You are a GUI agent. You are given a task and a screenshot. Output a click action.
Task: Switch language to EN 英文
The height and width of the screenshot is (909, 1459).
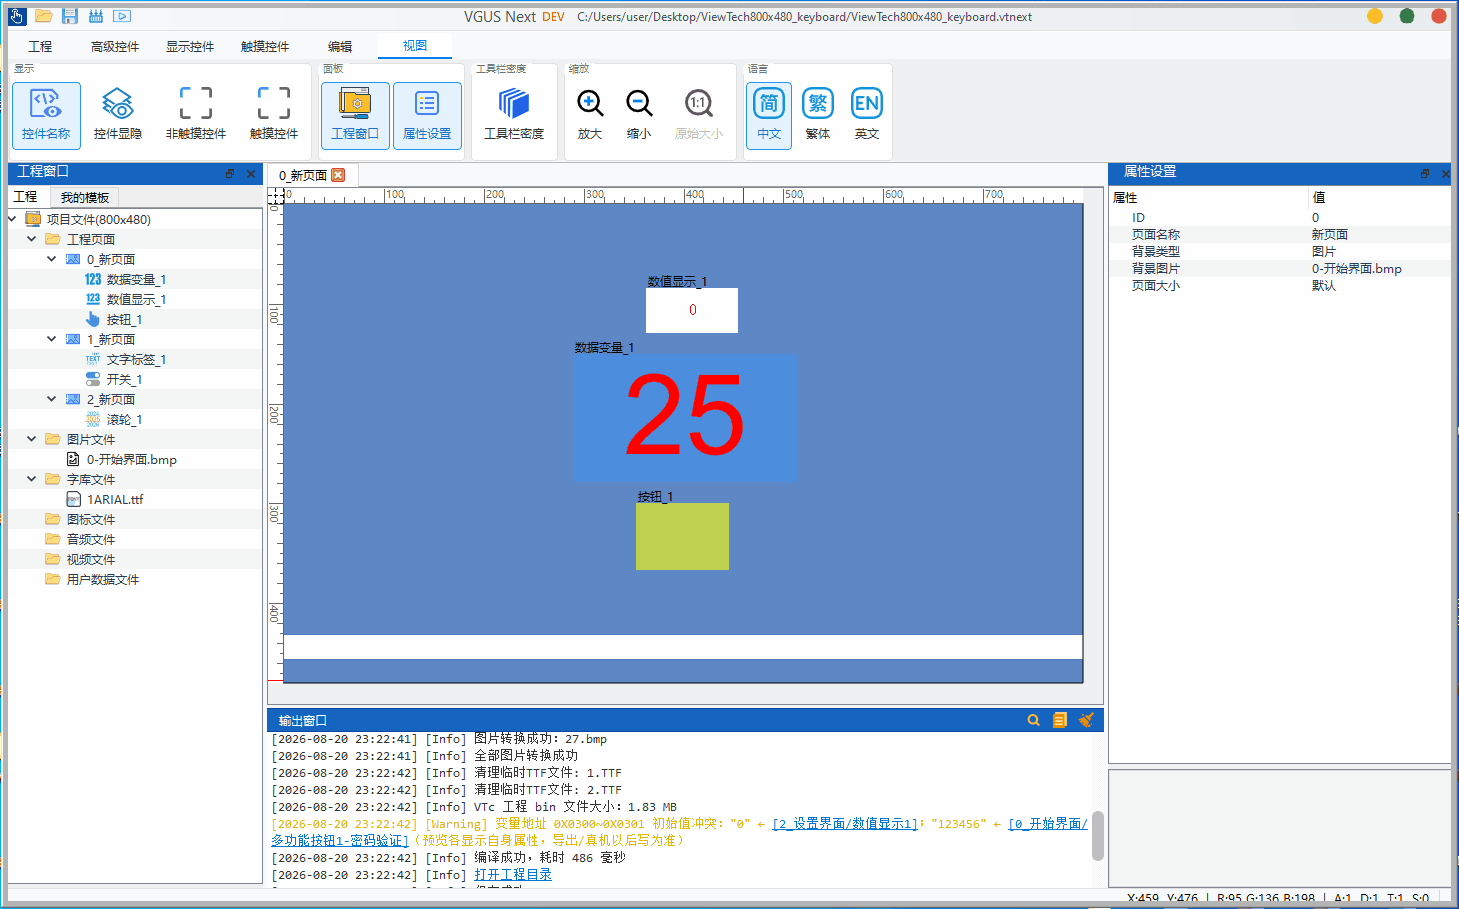[x=867, y=115]
